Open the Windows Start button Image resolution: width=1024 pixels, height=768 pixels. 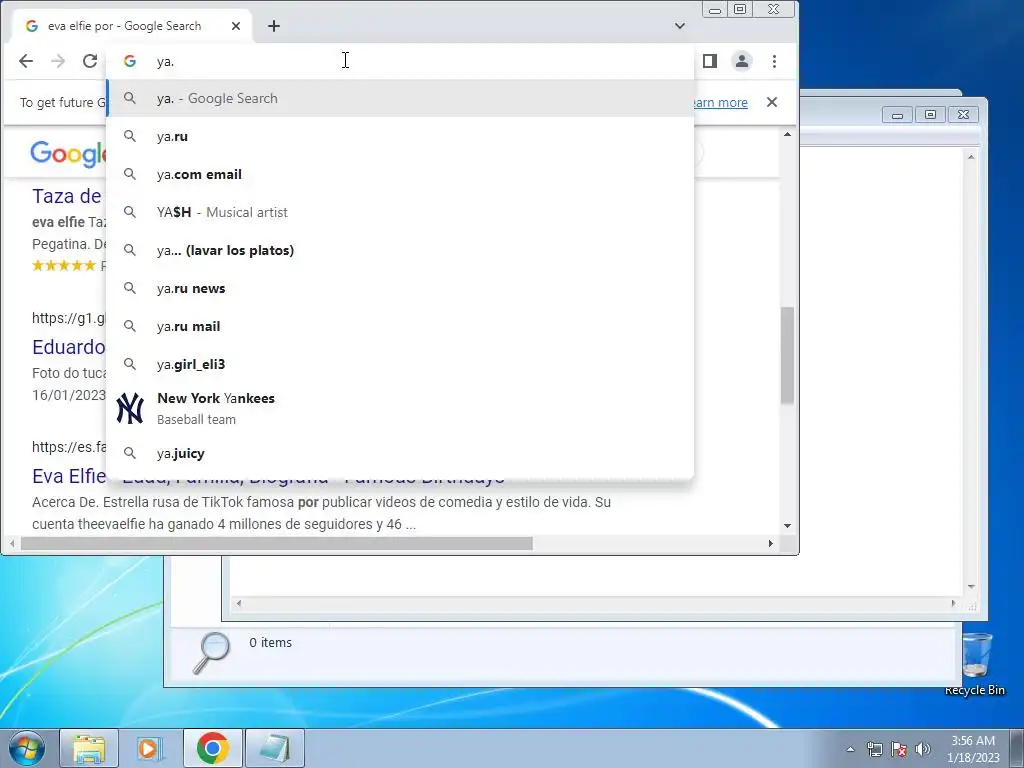tap(26, 748)
